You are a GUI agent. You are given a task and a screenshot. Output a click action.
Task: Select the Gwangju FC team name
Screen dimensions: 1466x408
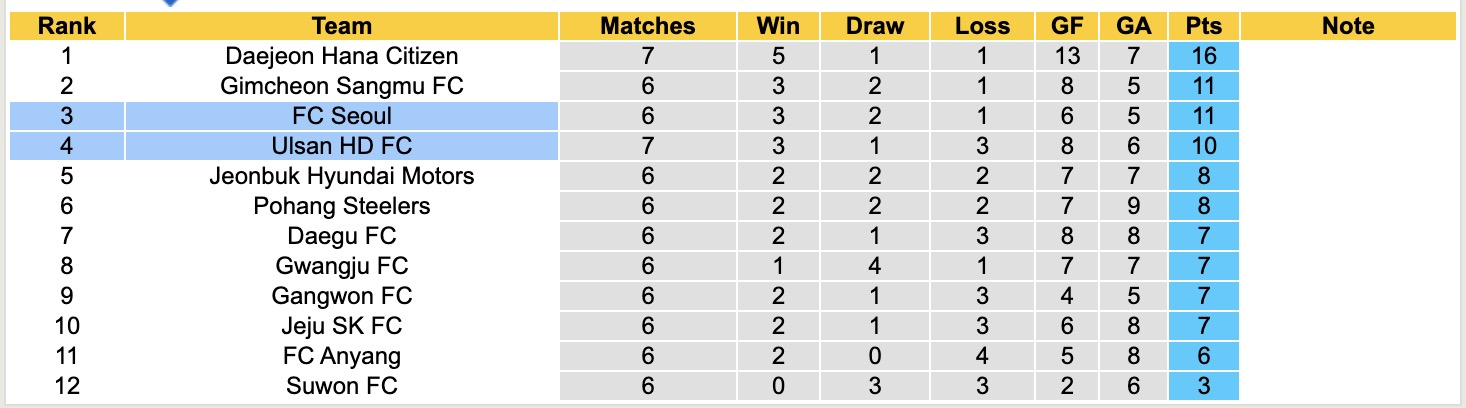point(341,266)
